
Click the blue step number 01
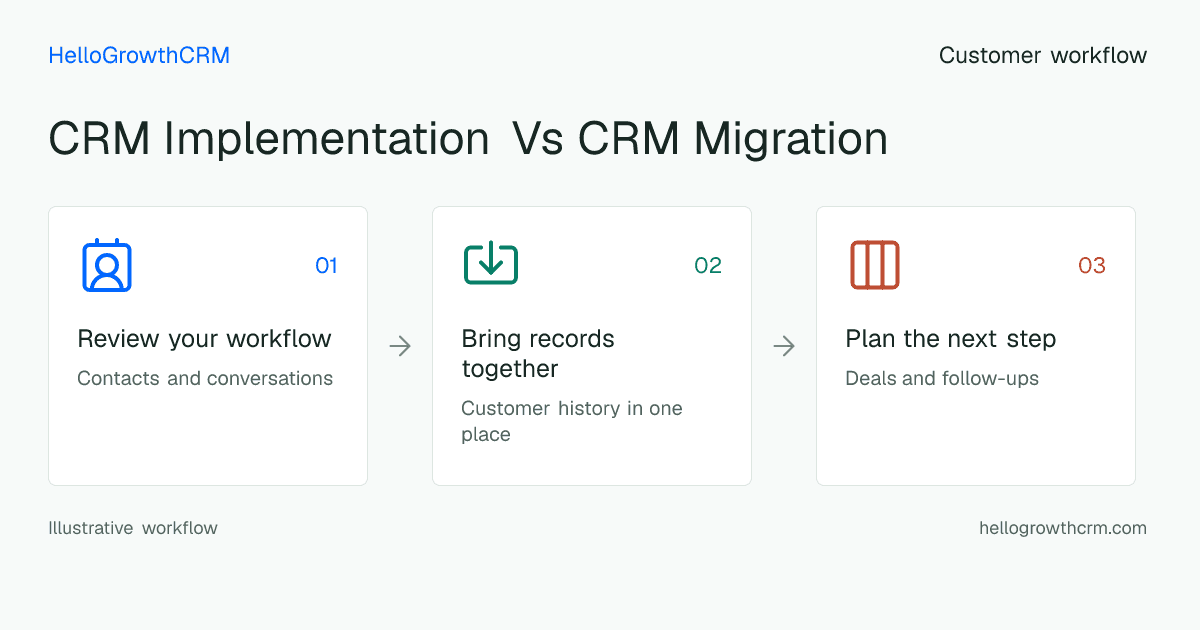tap(326, 266)
